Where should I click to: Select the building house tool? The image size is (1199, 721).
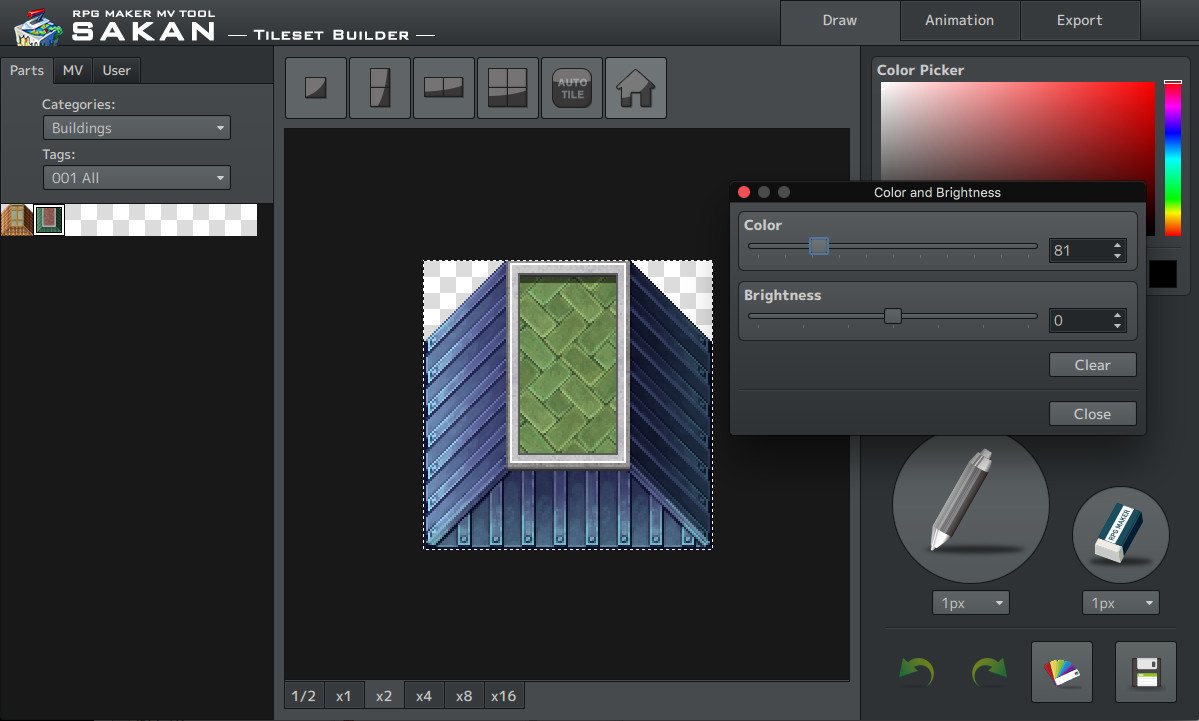635,88
